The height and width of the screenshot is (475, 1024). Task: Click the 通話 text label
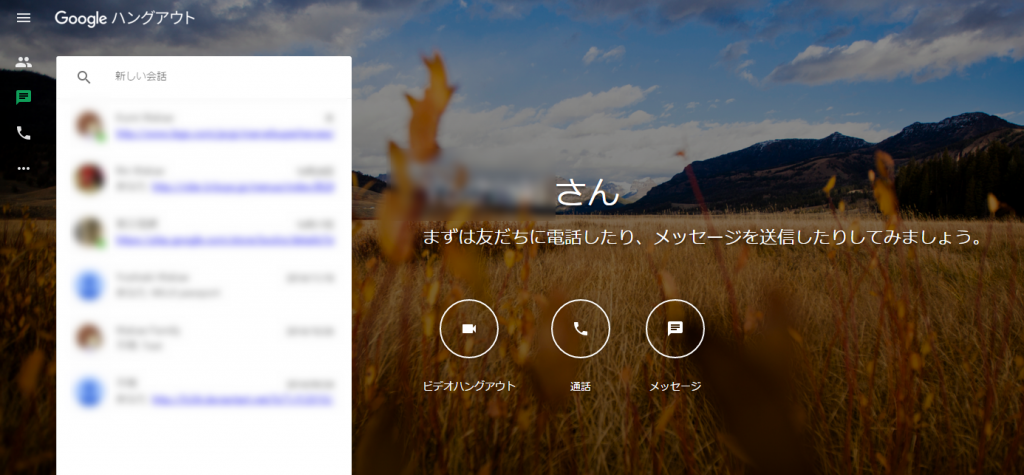click(580, 386)
